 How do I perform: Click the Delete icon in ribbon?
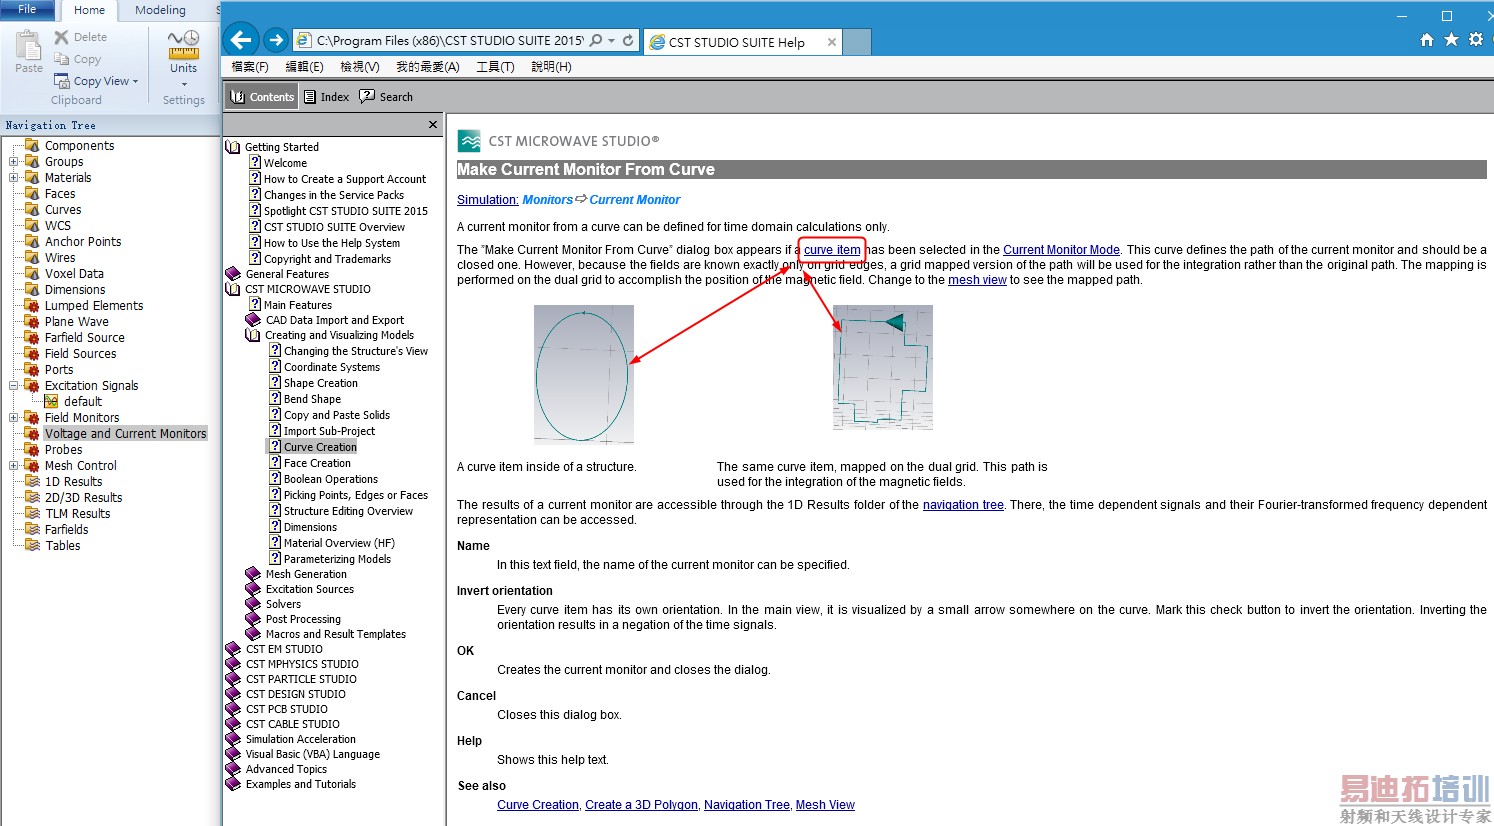click(x=62, y=37)
